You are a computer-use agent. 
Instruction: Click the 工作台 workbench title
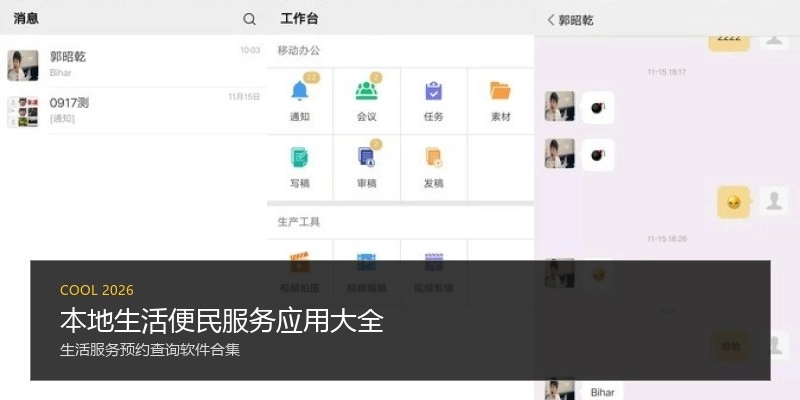coord(299,19)
